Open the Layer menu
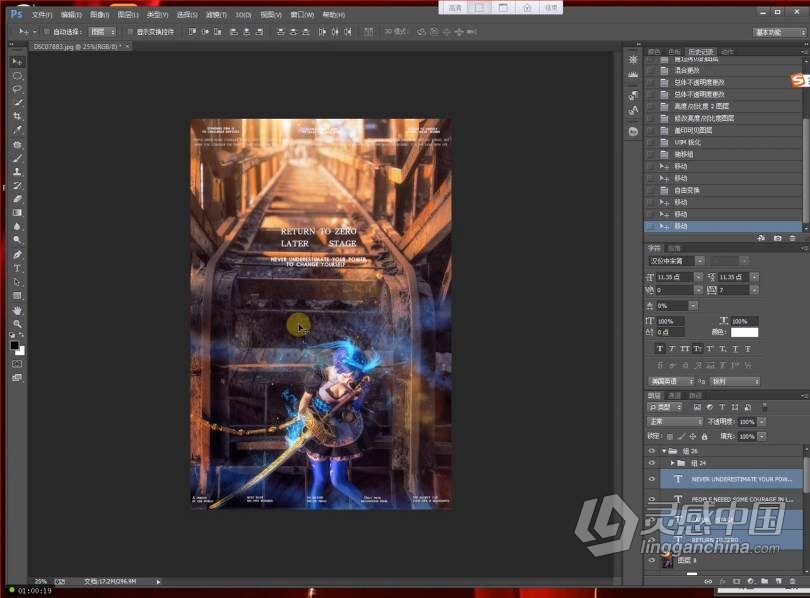Image resolution: width=810 pixels, height=598 pixels. (x=128, y=15)
